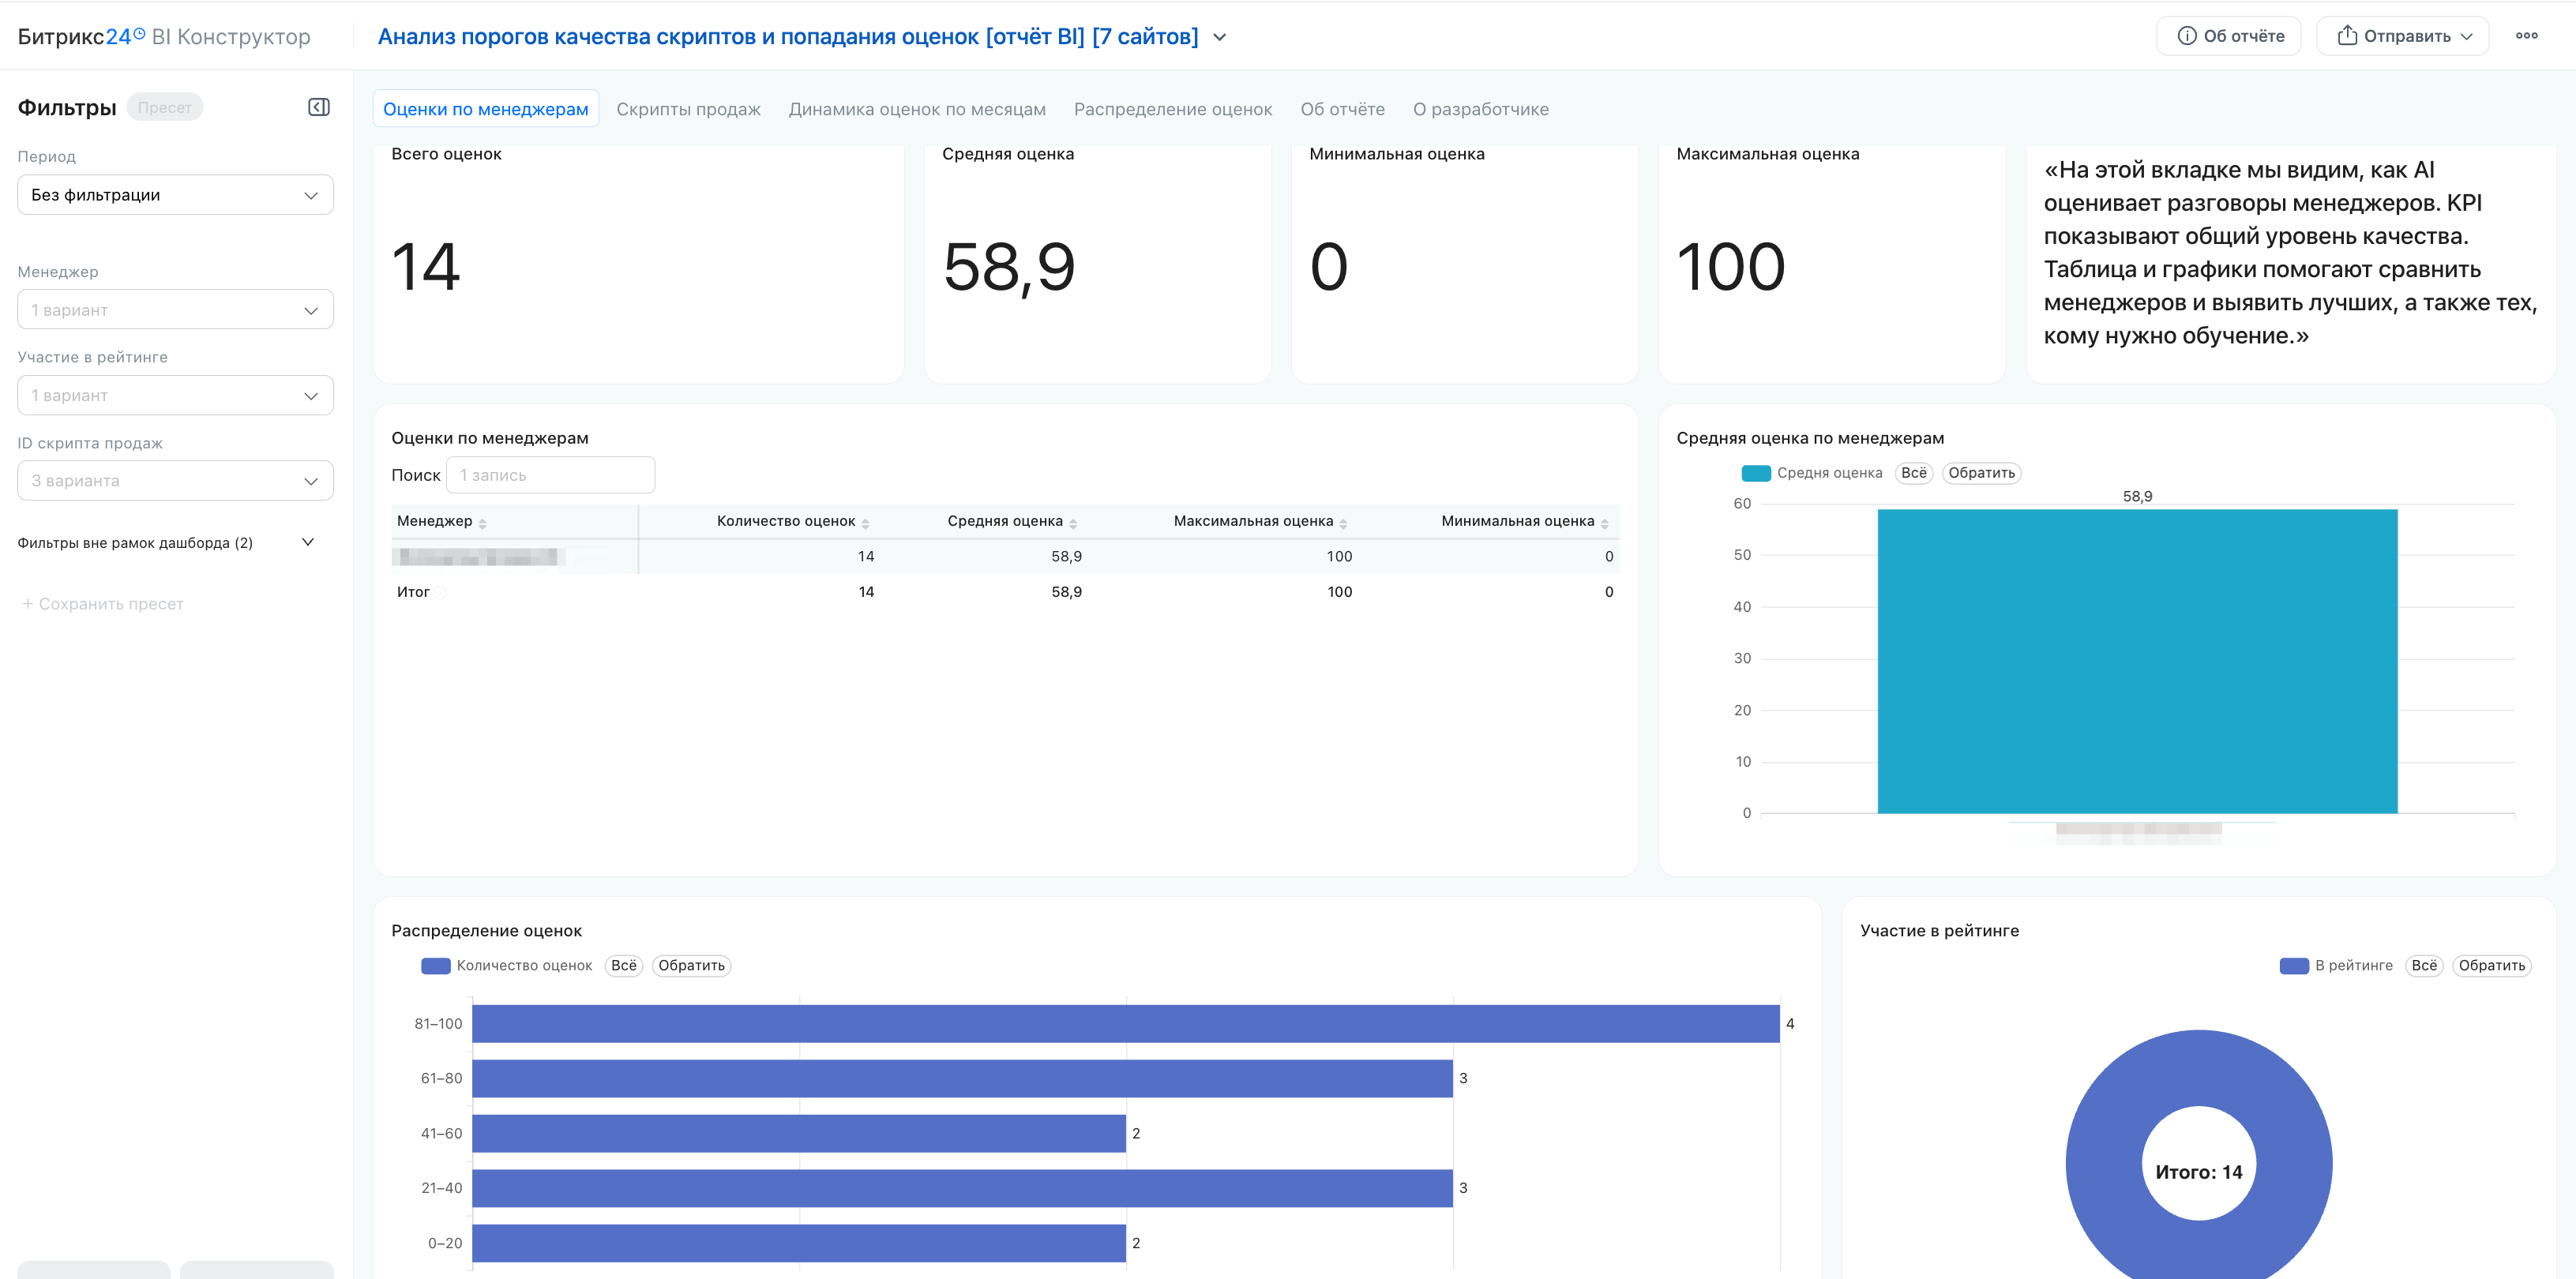The width and height of the screenshot is (2576, 1279).
Task: Open the three-dots more options menu
Action: click(2527, 36)
